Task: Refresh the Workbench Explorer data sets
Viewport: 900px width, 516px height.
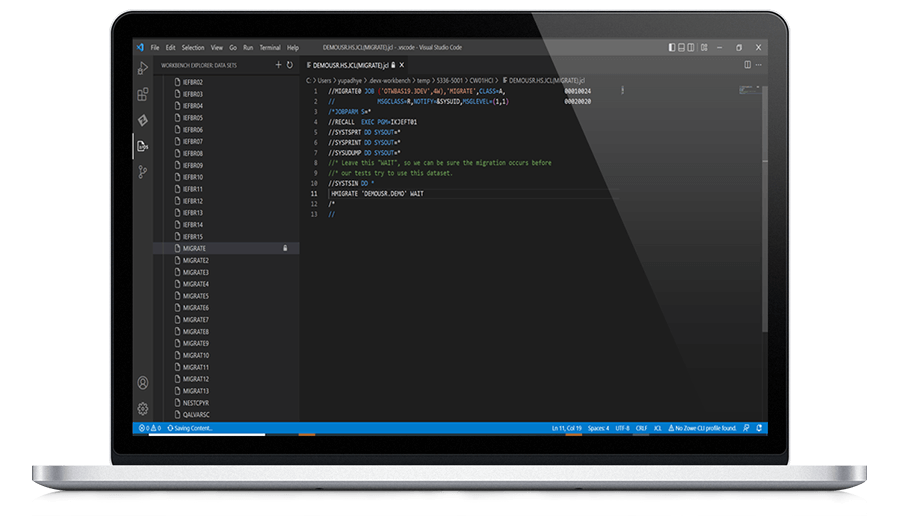Action: [290, 65]
